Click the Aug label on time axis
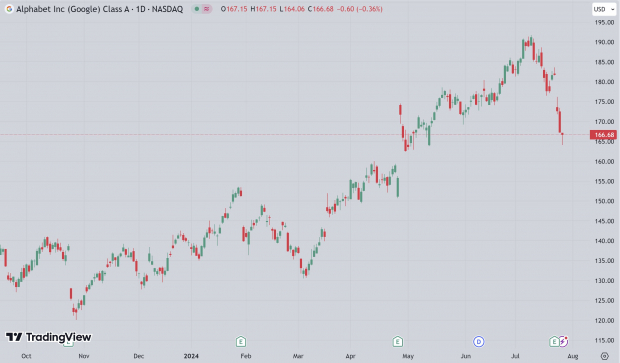Screen dimensions: 620x363 [573, 356]
